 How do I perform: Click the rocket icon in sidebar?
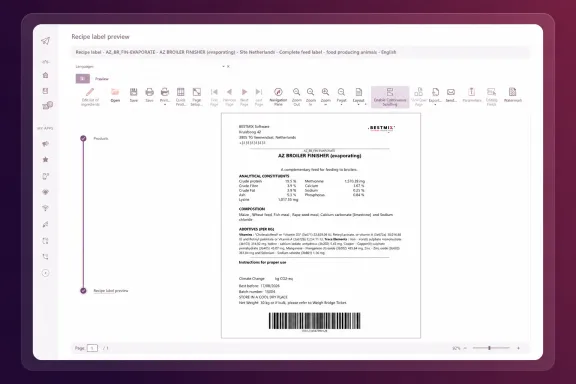46,224
